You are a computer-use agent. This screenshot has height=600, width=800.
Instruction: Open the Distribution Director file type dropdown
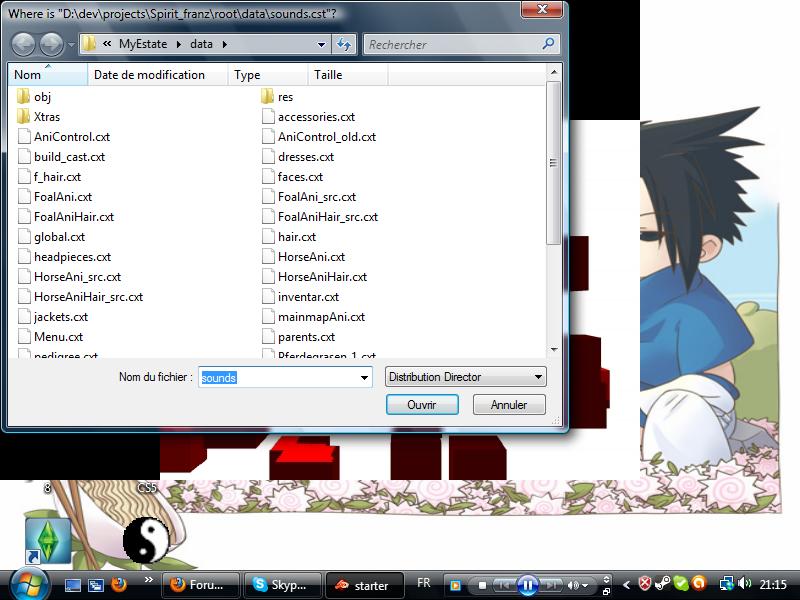465,377
